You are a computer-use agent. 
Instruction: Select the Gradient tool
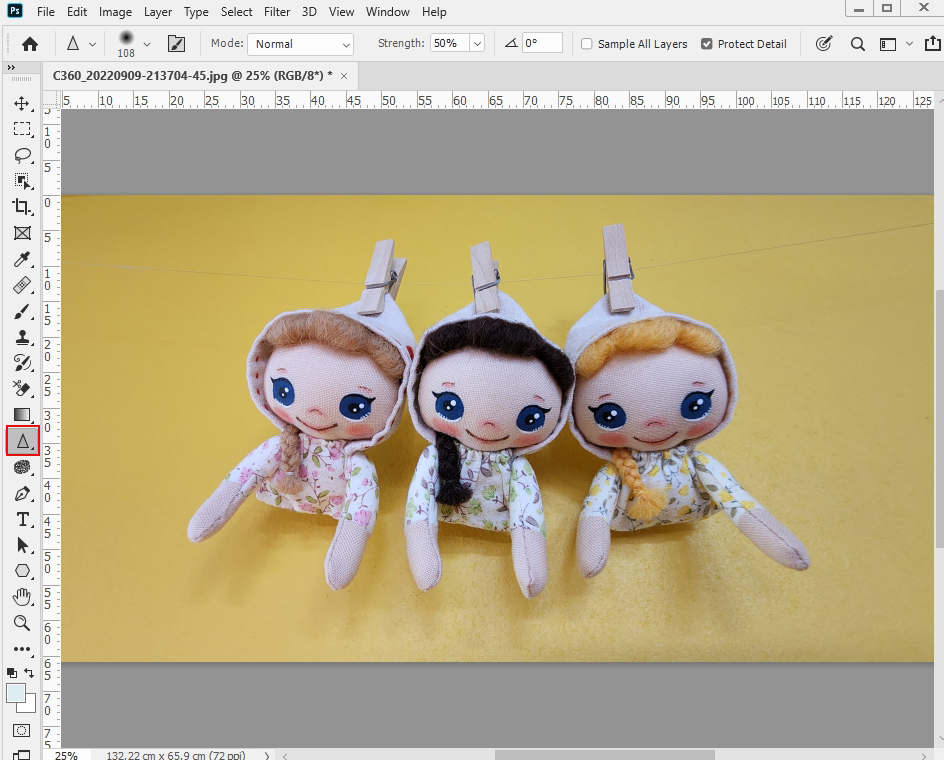coord(22,414)
